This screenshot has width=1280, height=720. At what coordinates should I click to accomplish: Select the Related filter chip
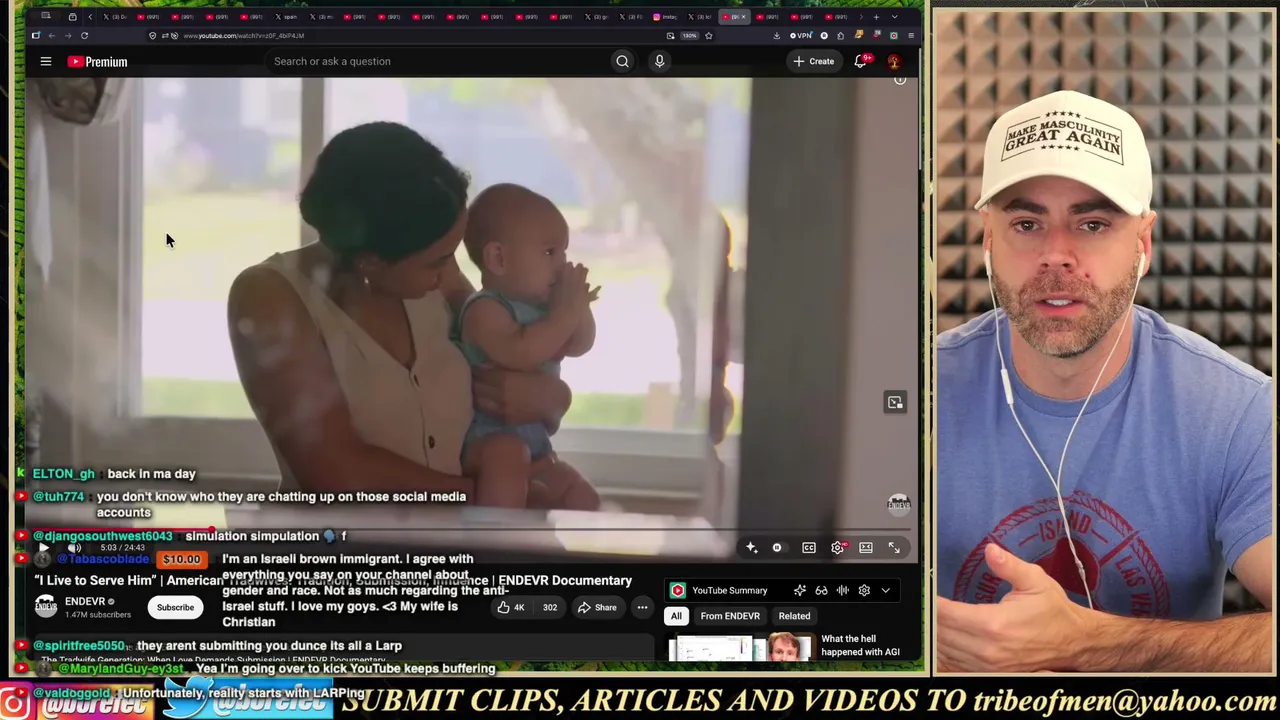click(x=794, y=616)
